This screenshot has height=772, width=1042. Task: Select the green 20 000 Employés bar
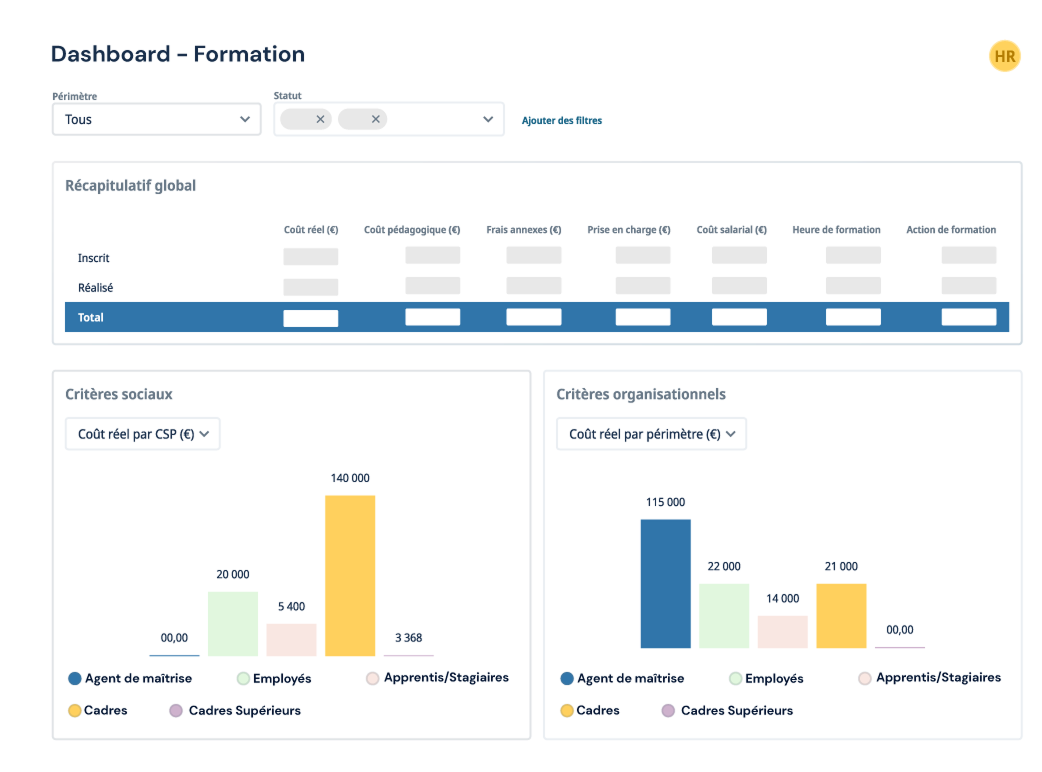(233, 623)
